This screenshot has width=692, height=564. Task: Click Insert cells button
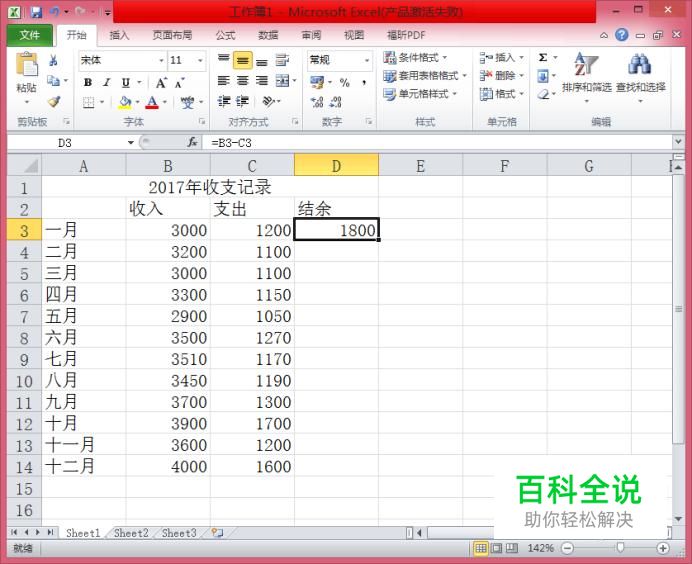click(501, 57)
